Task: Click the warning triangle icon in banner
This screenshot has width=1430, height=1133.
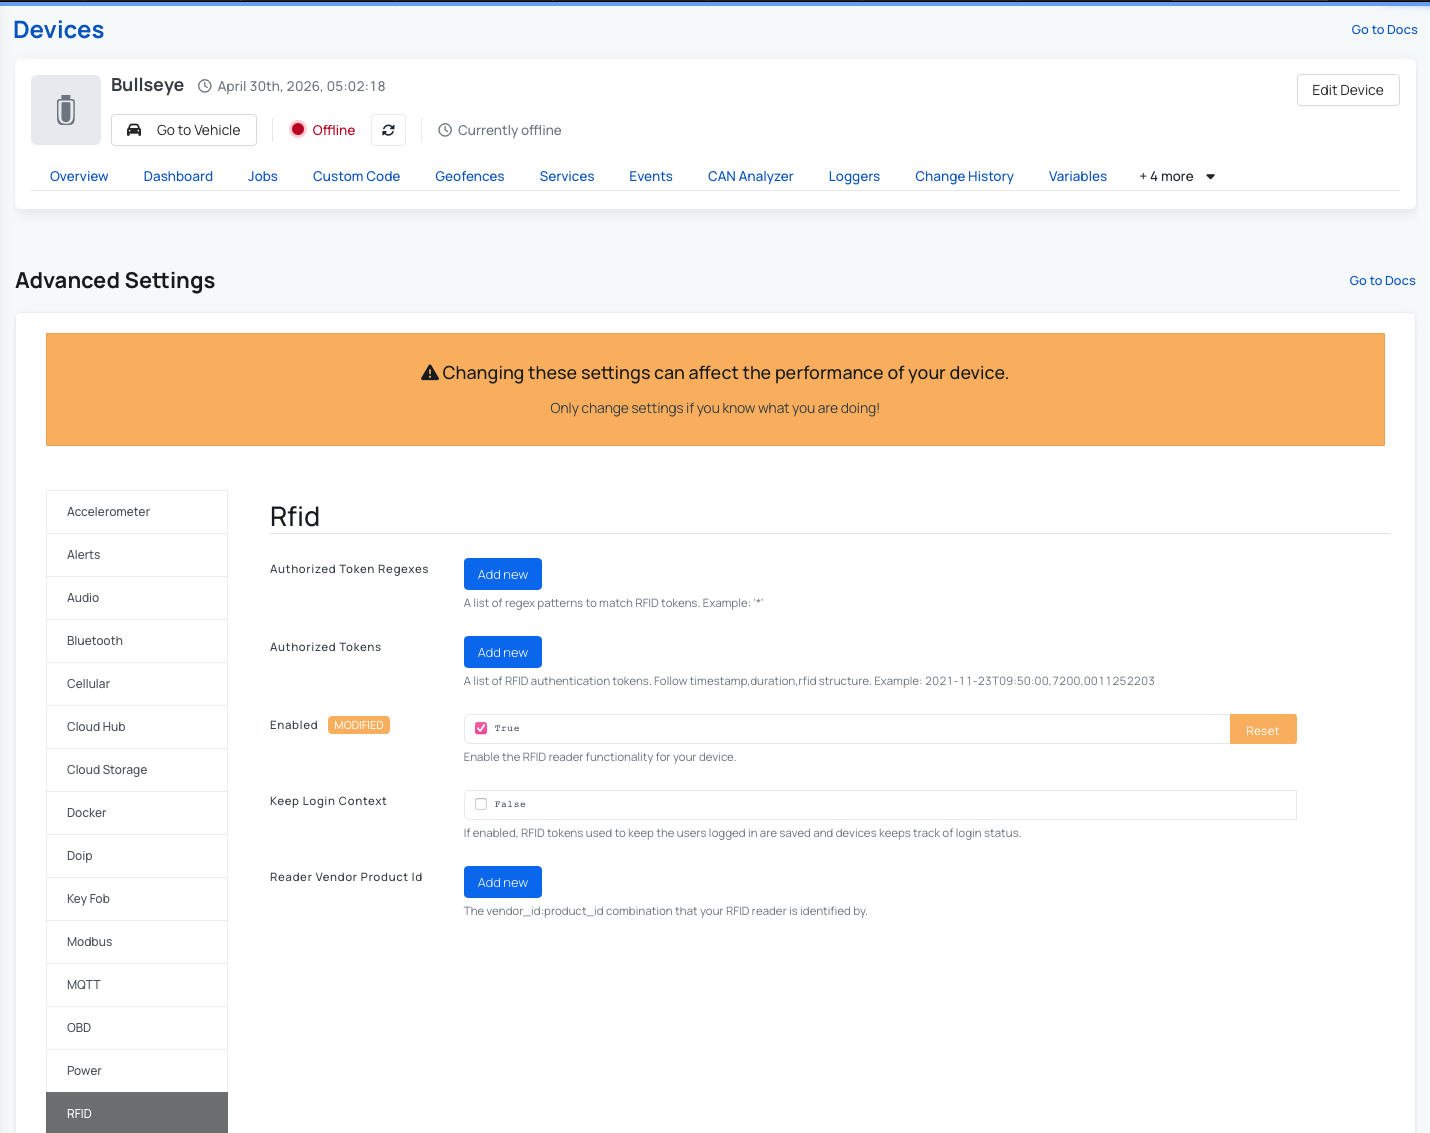Action: (430, 373)
